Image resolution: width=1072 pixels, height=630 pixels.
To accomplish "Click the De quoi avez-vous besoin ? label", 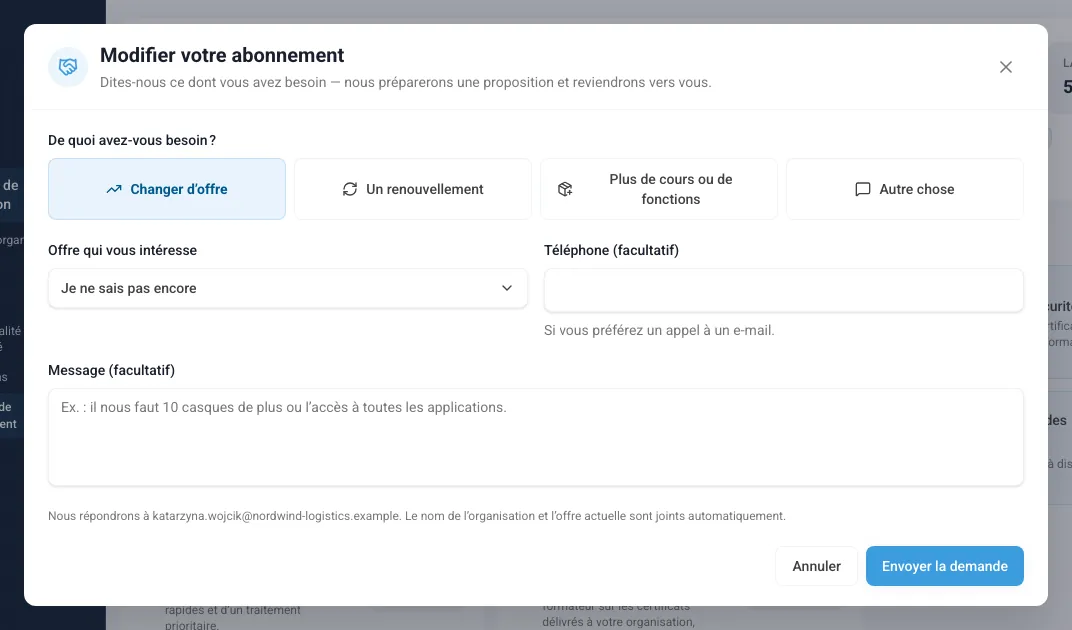I will tap(132, 140).
